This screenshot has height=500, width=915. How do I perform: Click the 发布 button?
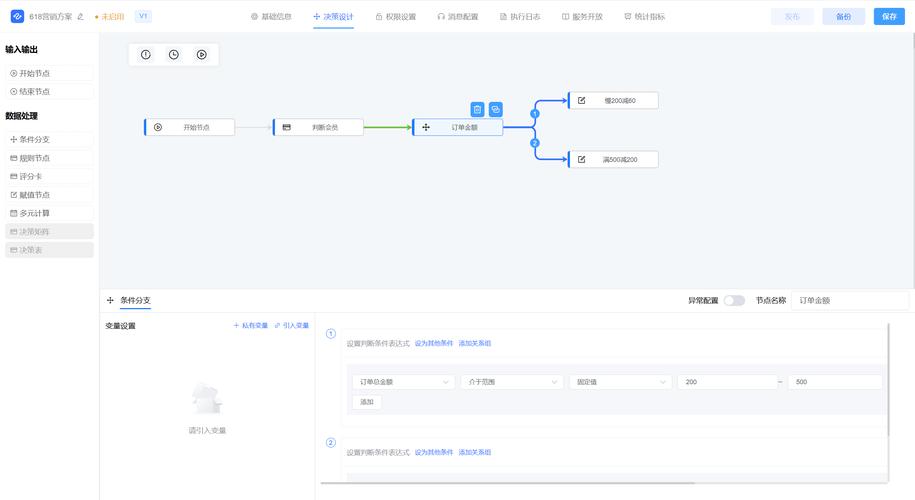click(x=792, y=16)
